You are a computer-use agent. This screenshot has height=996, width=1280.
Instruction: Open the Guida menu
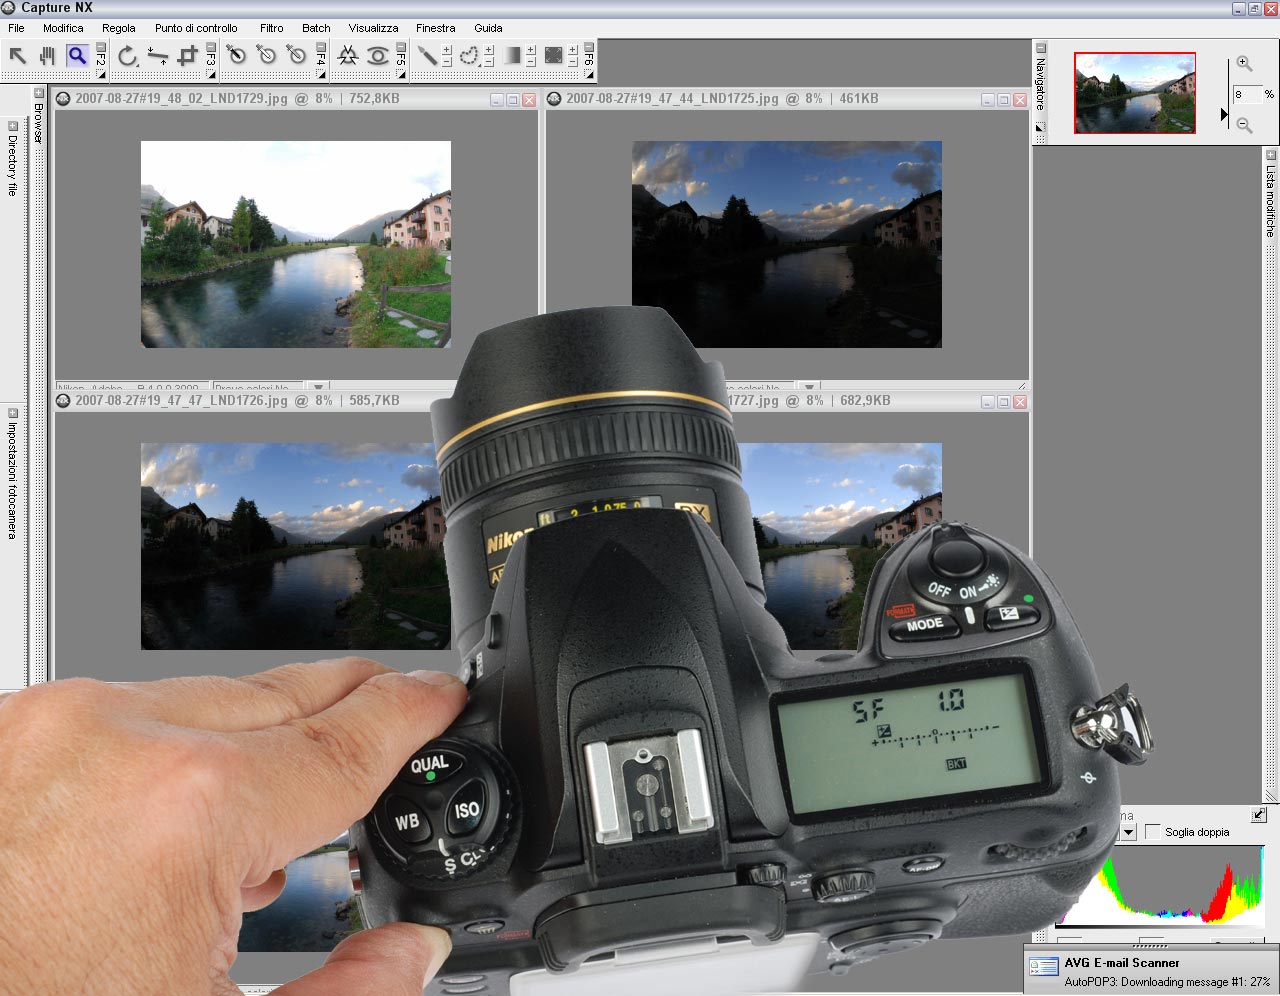click(488, 28)
